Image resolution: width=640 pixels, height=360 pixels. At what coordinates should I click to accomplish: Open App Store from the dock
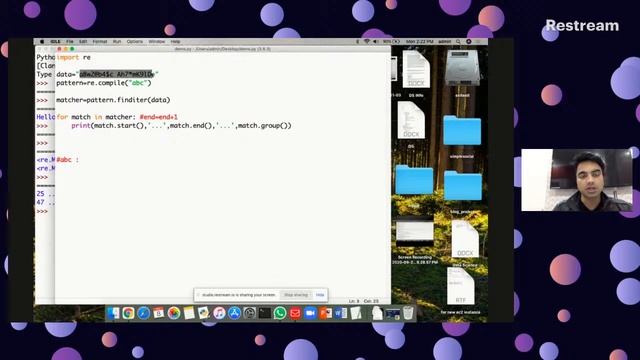tap(234, 313)
